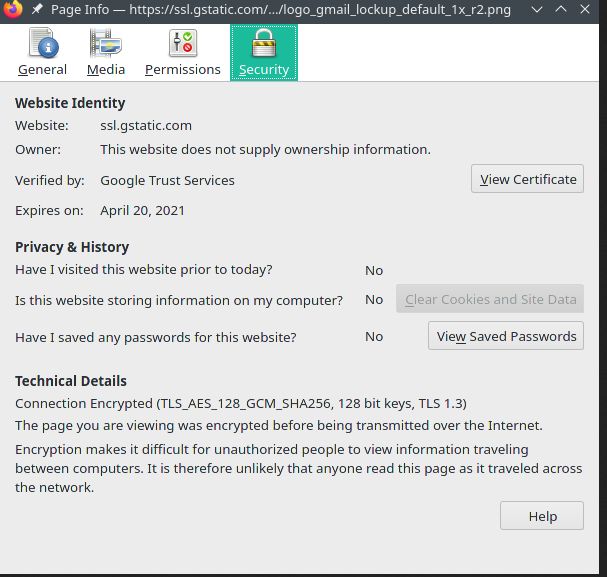Click the Connection Encrypted TLS details line
The height and width of the screenshot is (577, 607).
click(241, 404)
